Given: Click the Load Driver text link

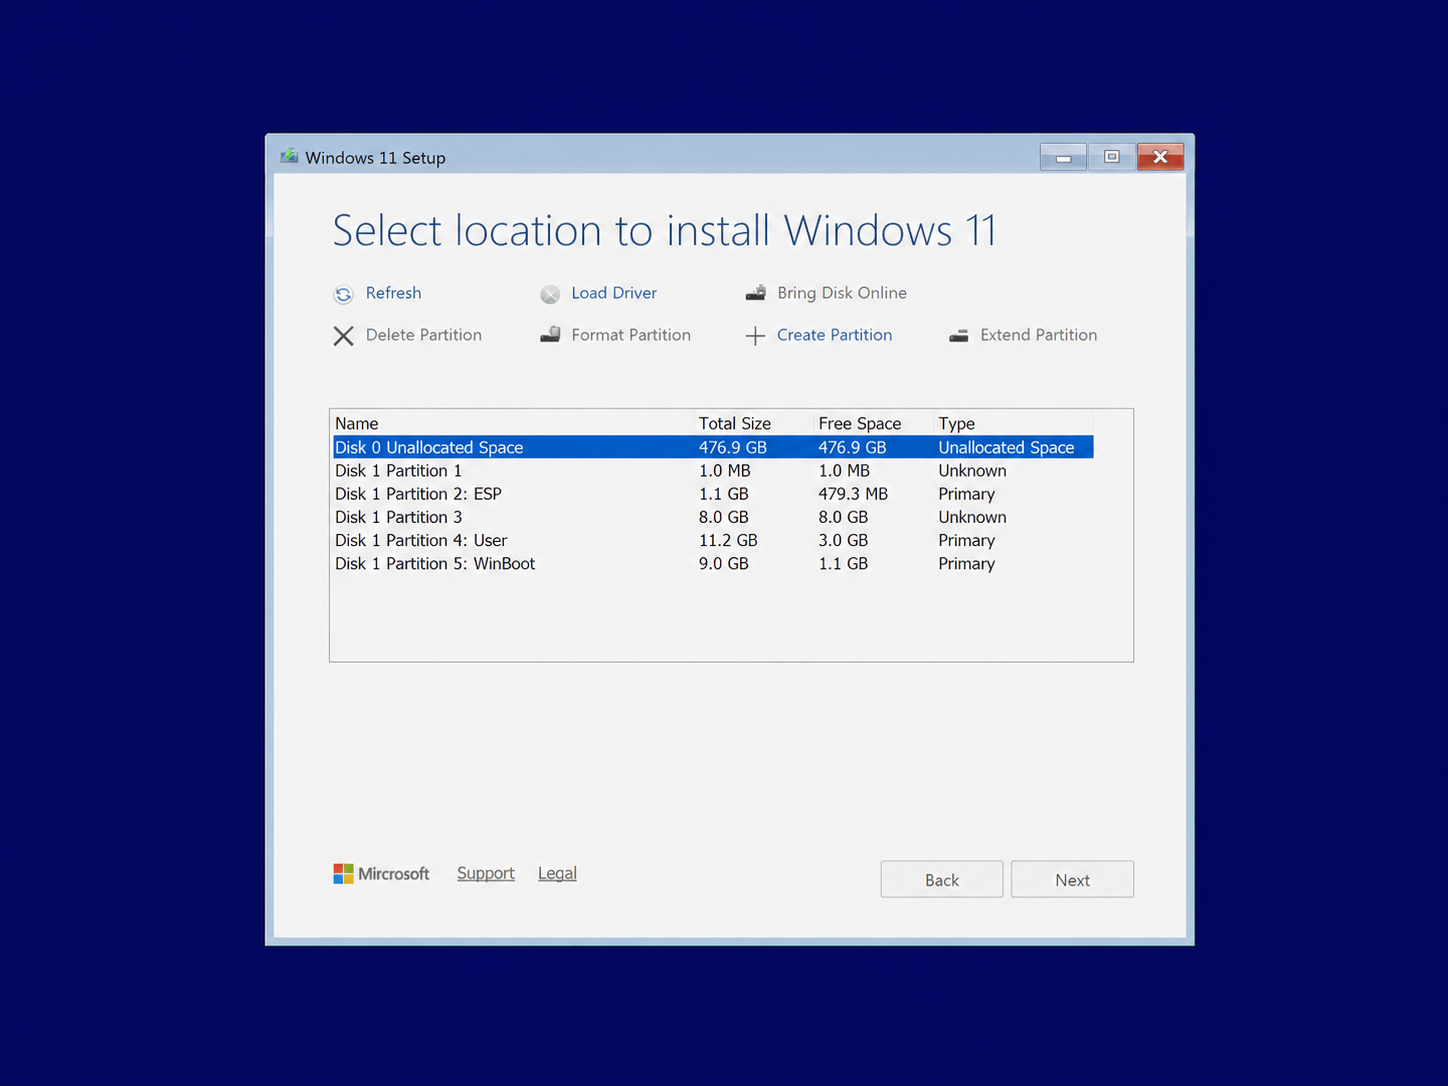Looking at the screenshot, I should point(614,293).
